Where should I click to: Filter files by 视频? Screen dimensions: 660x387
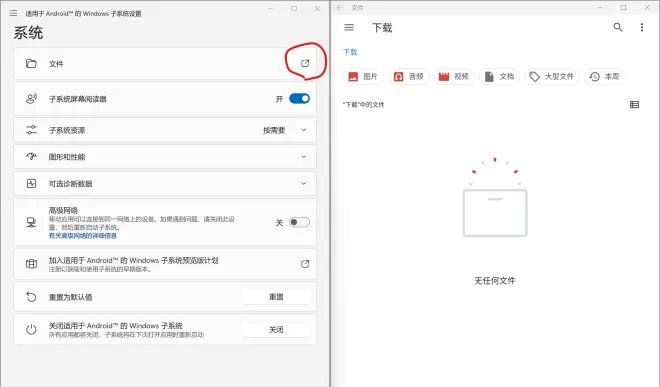[454, 77]
